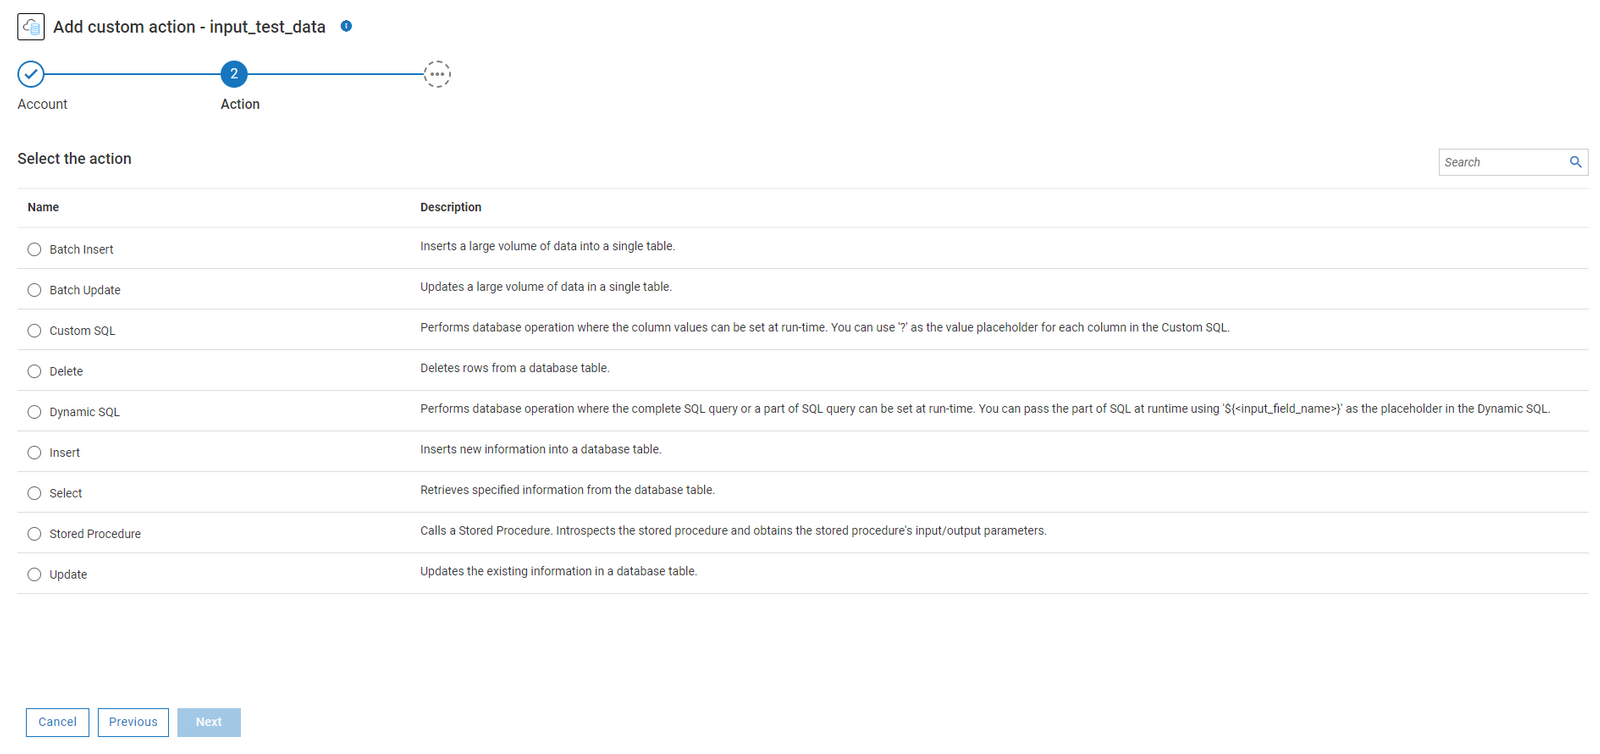This screenshot has width=1600, height=754.
Task: Click the pending third step ellipsis icon
Action: click(x=437, y=74)
